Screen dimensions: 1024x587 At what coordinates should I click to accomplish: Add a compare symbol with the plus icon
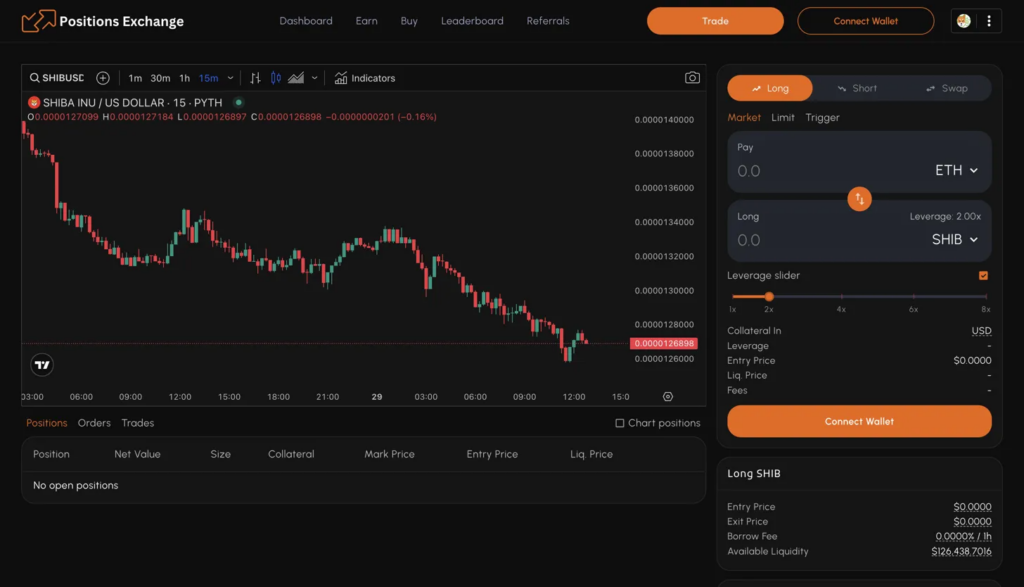[103, 78]
